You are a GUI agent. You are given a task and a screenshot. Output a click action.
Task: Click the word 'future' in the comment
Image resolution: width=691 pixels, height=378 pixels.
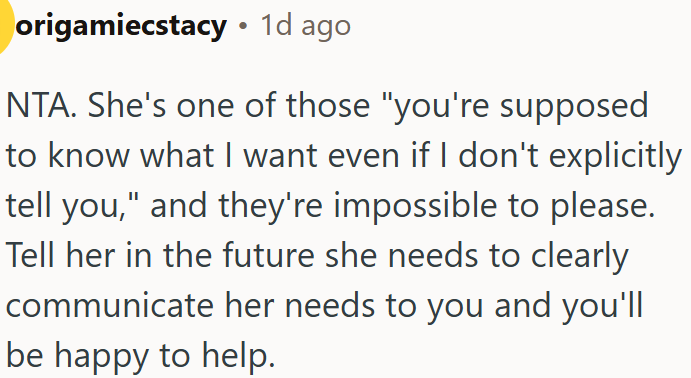pyautogui.click(x=268, y=256)
